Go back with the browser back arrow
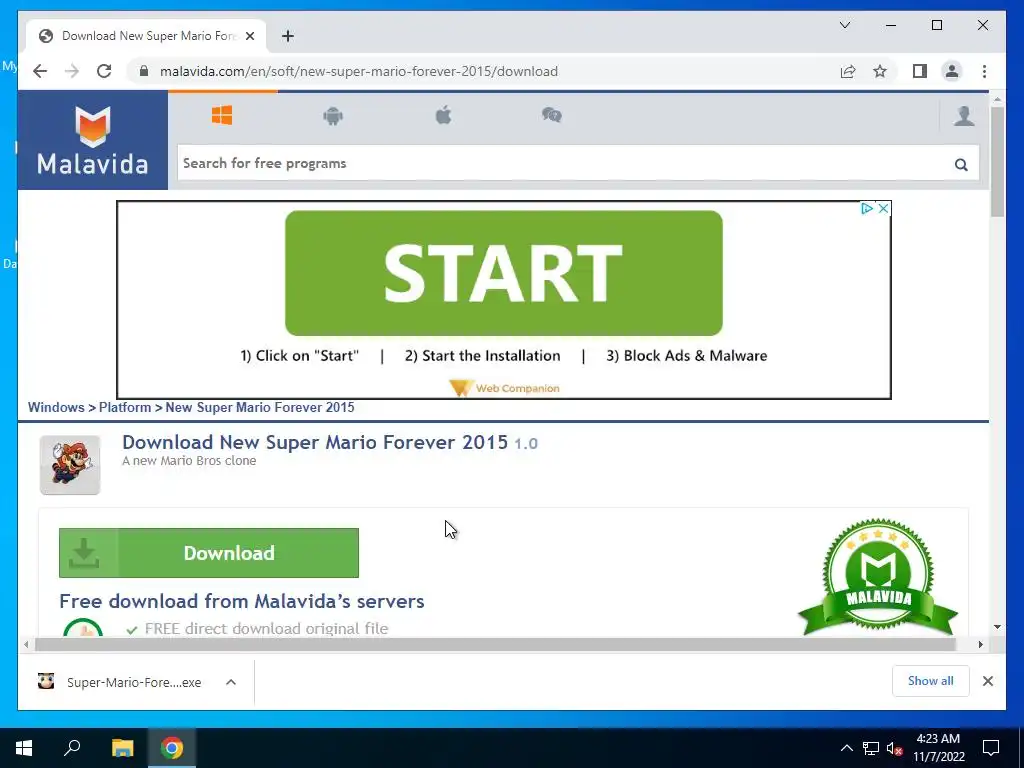1024x768 pixels. (x=40, y=71)
